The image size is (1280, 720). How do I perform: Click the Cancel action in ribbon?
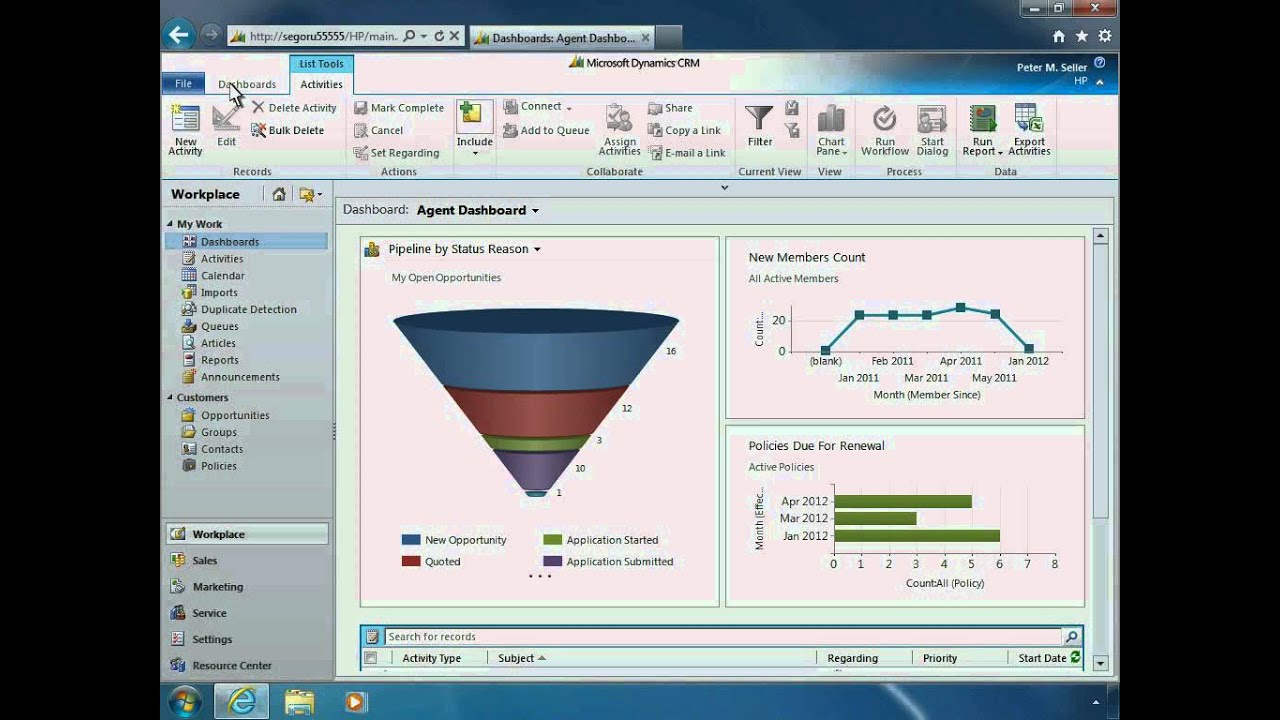[x=378, y=130]
